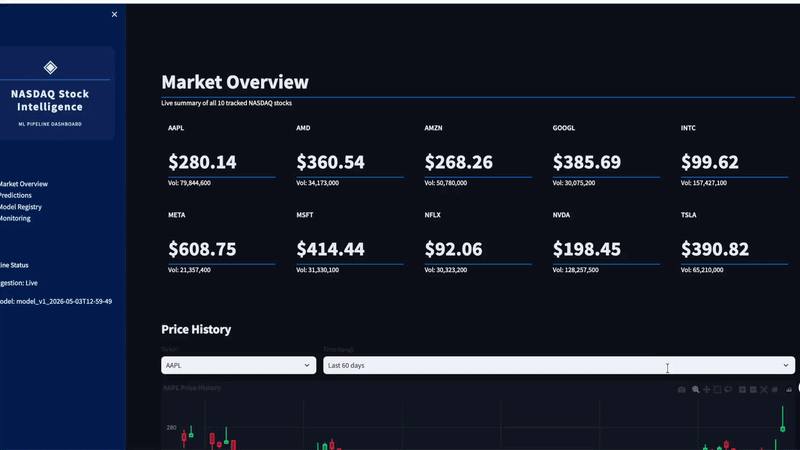
Task: Click the chevron arrow of the Last 60 days select
Action: point(786,365)
